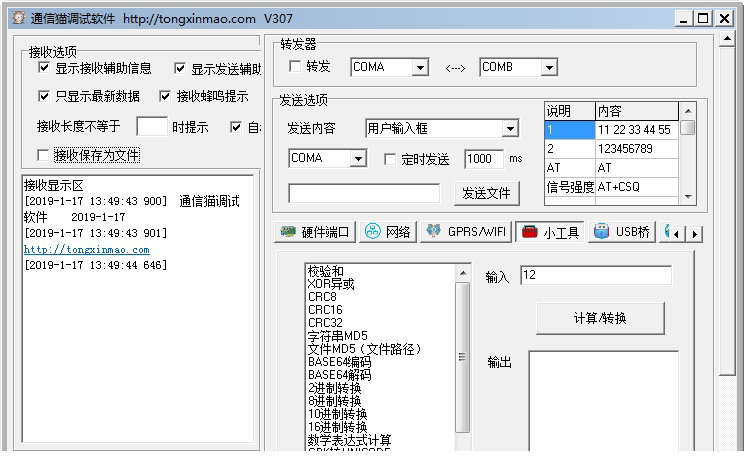Screen dimensions: 744x469
Task: Select 16进制转换 in the tool list
Action: pyautogui.click(x=337, y=427)
